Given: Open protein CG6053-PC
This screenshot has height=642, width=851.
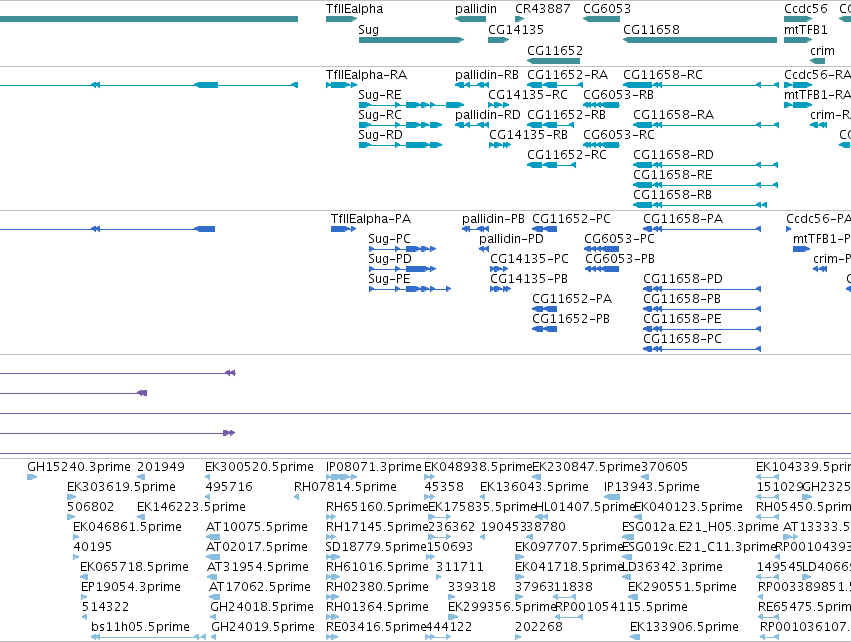Looking at the screenshot, I should tap(619, 239).
